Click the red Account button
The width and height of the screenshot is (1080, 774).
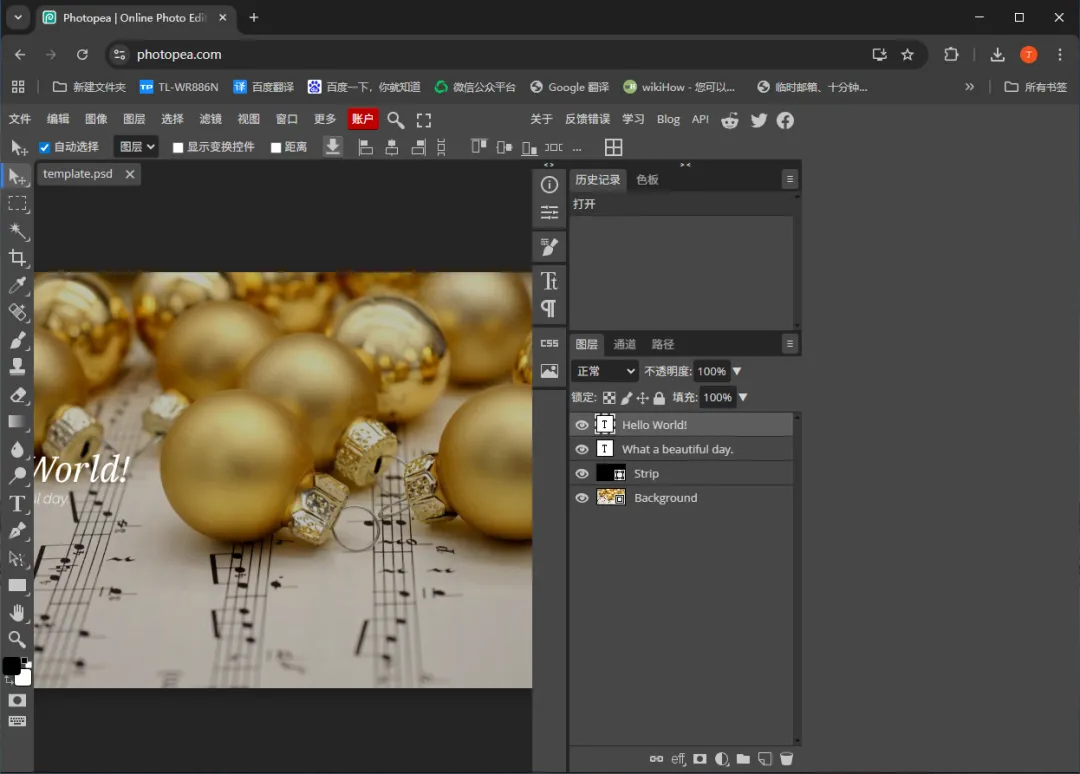[x=362, y=119]
